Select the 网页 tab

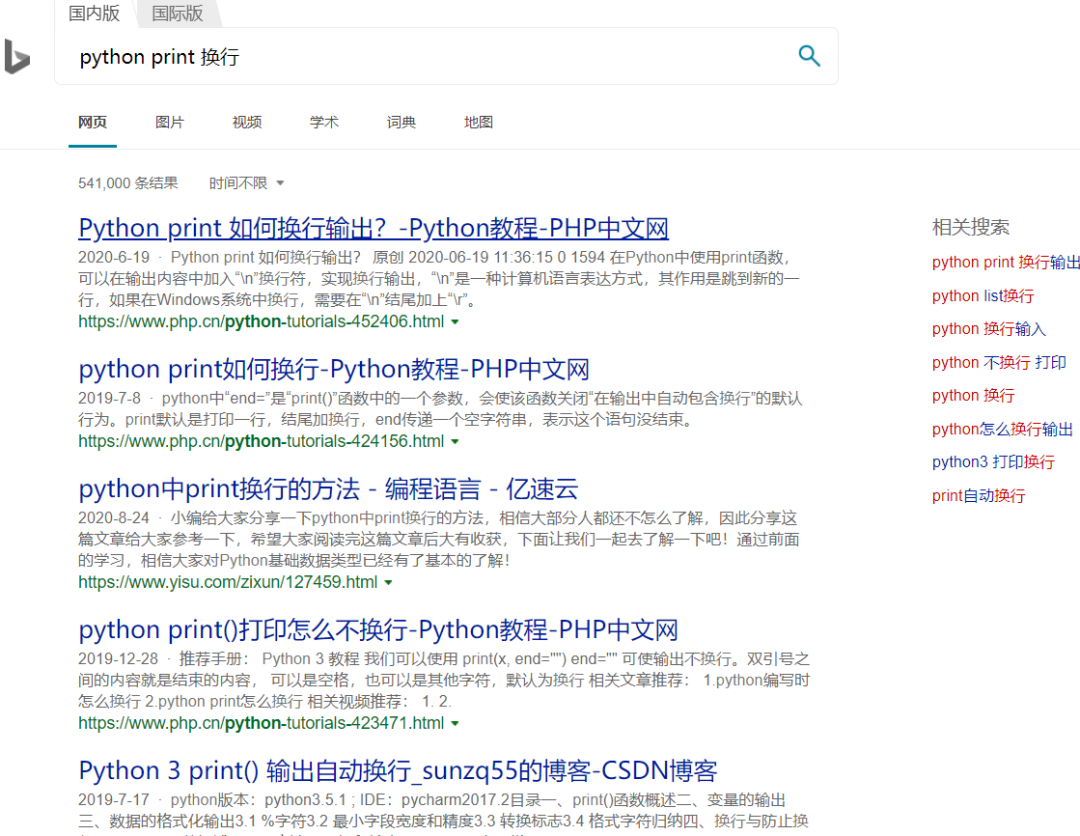tap(92, 123)
